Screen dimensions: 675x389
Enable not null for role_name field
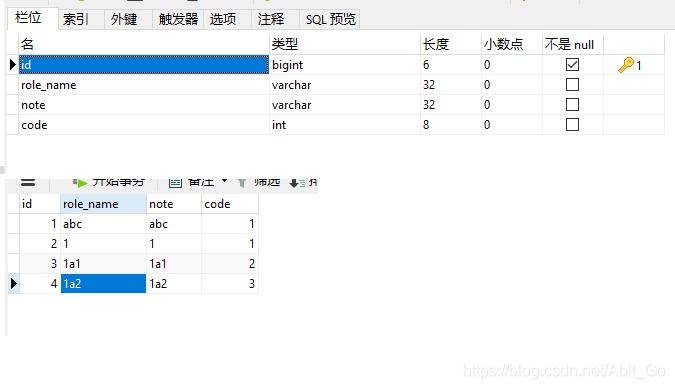(x=572, y=84)
